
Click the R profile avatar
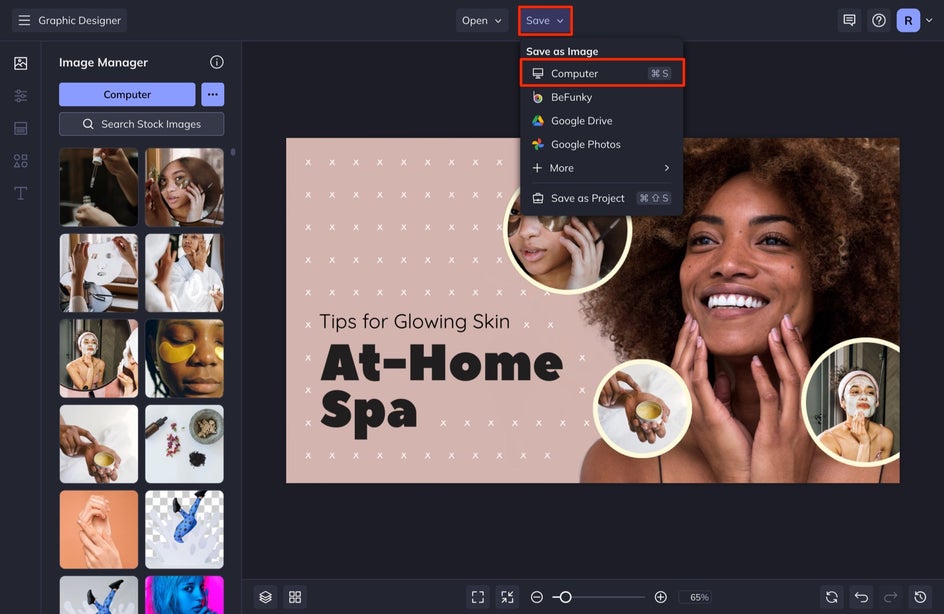click(x=908, y=20)
